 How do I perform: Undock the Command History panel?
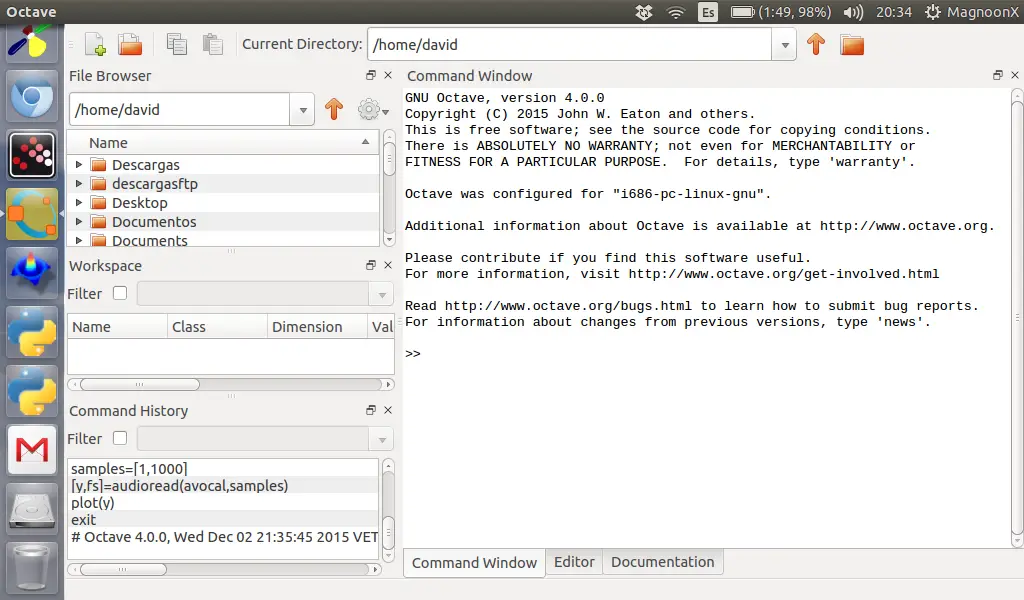point(371,410)
